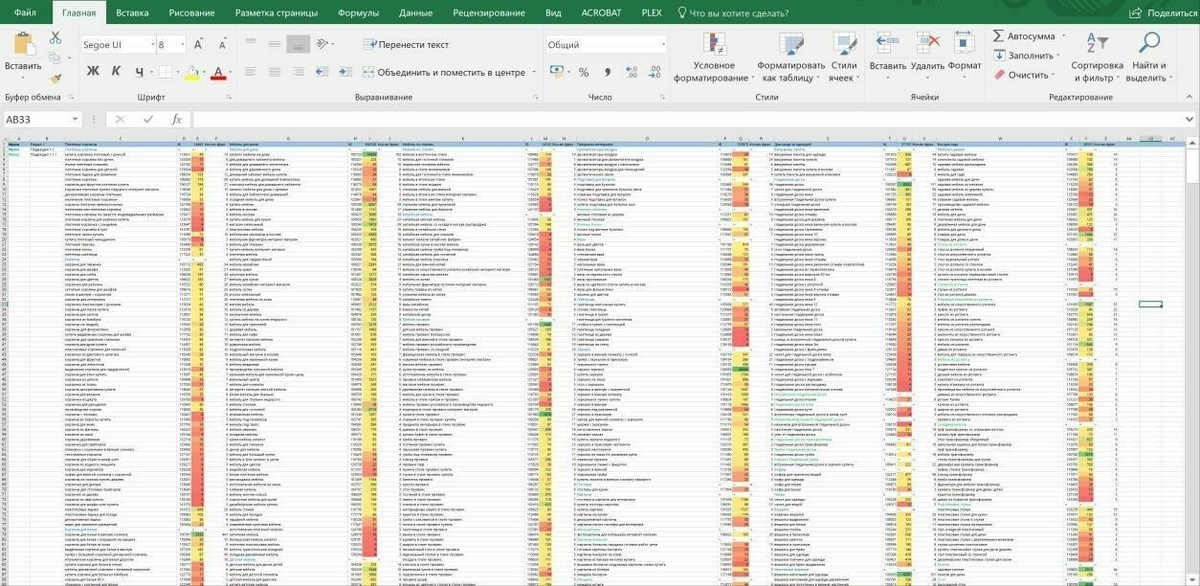
Task: Collapse the ribbon with the arrow
Action: click(1188, 98)
